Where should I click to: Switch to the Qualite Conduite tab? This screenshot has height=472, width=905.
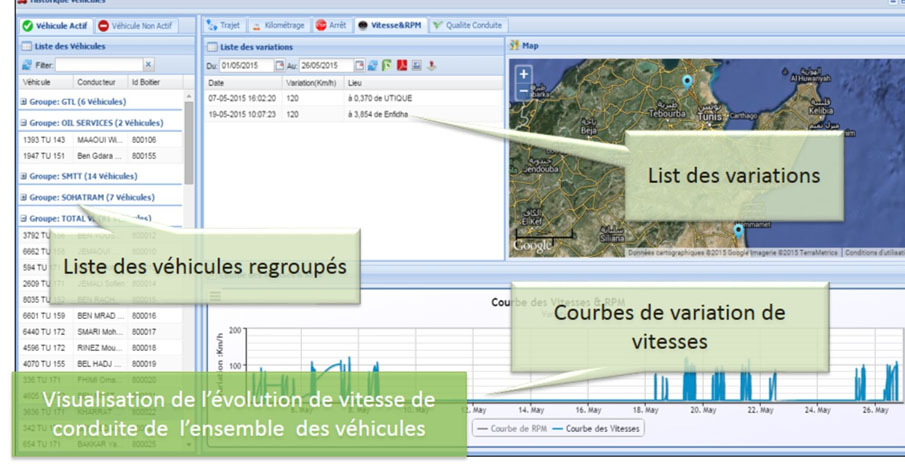(468, 26)
